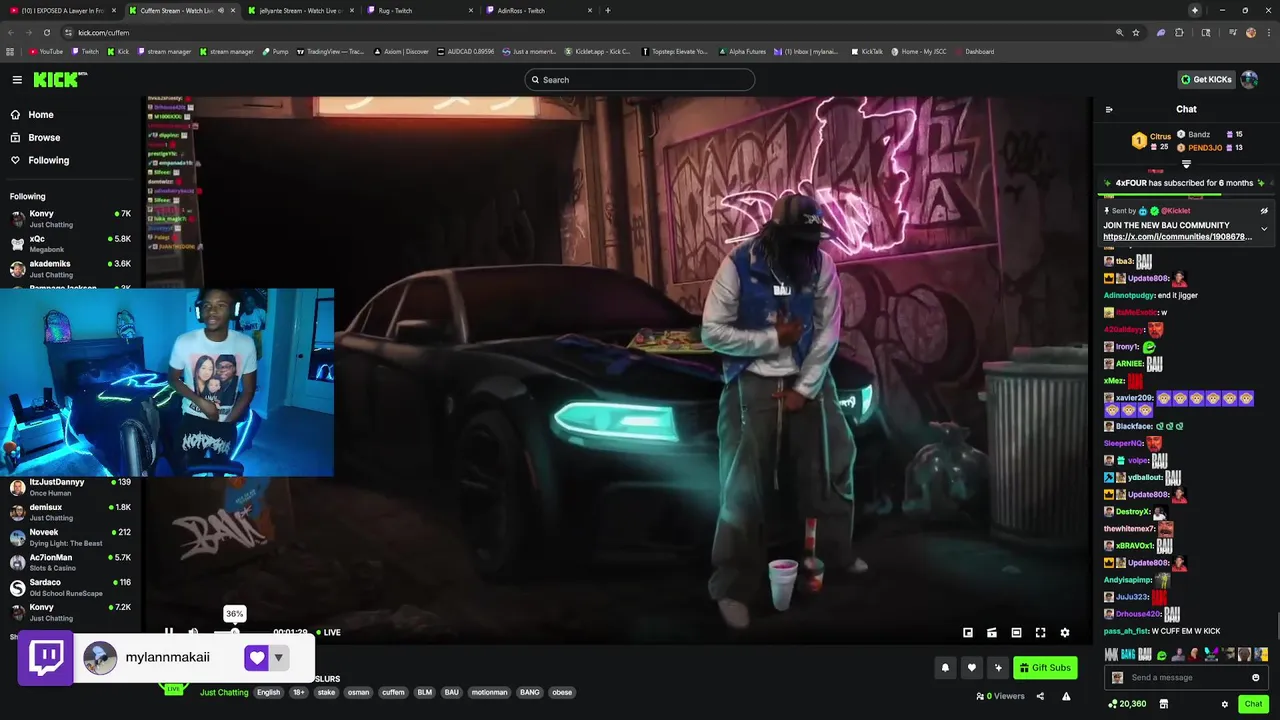This screenshot has height=720, width=1280.
Task: Follow channel with heart button
Action: (971, 668)
